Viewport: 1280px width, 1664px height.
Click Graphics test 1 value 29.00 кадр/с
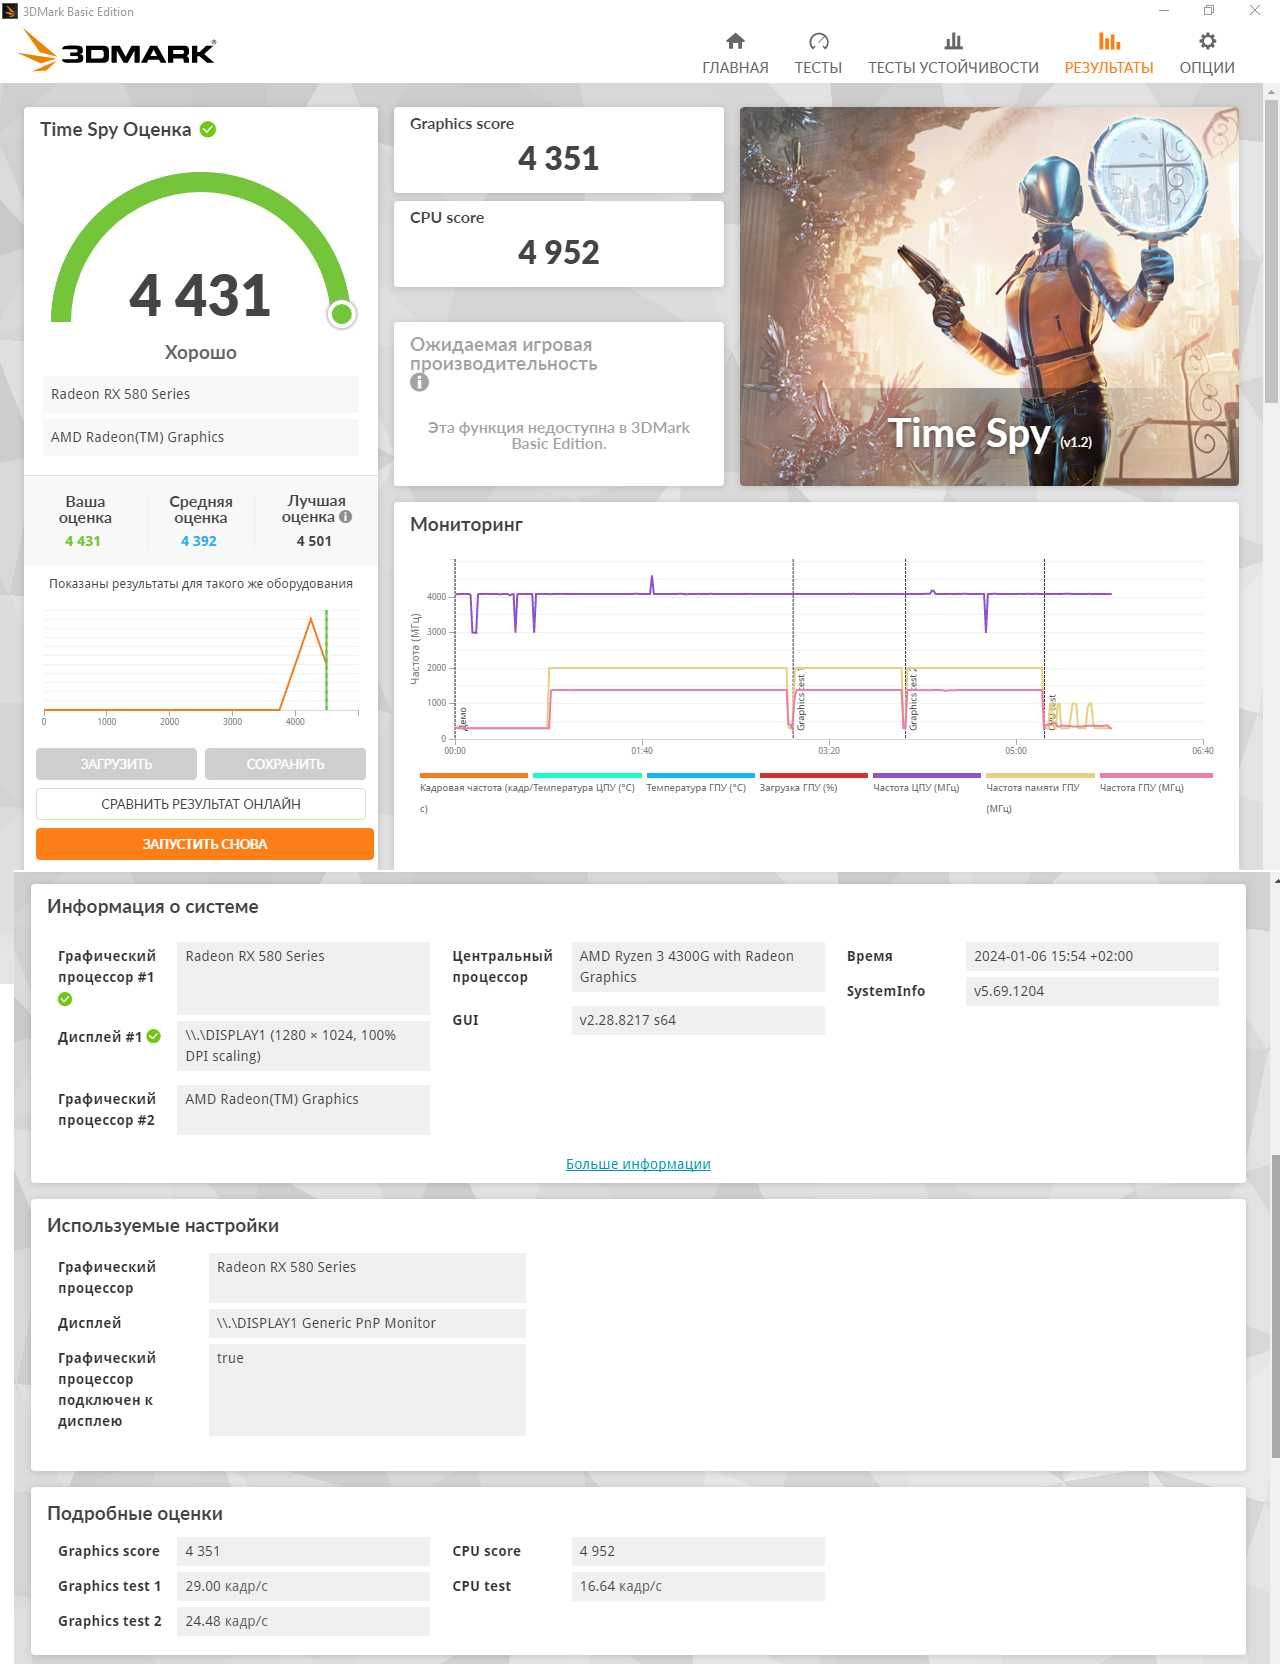point(303,1586)
